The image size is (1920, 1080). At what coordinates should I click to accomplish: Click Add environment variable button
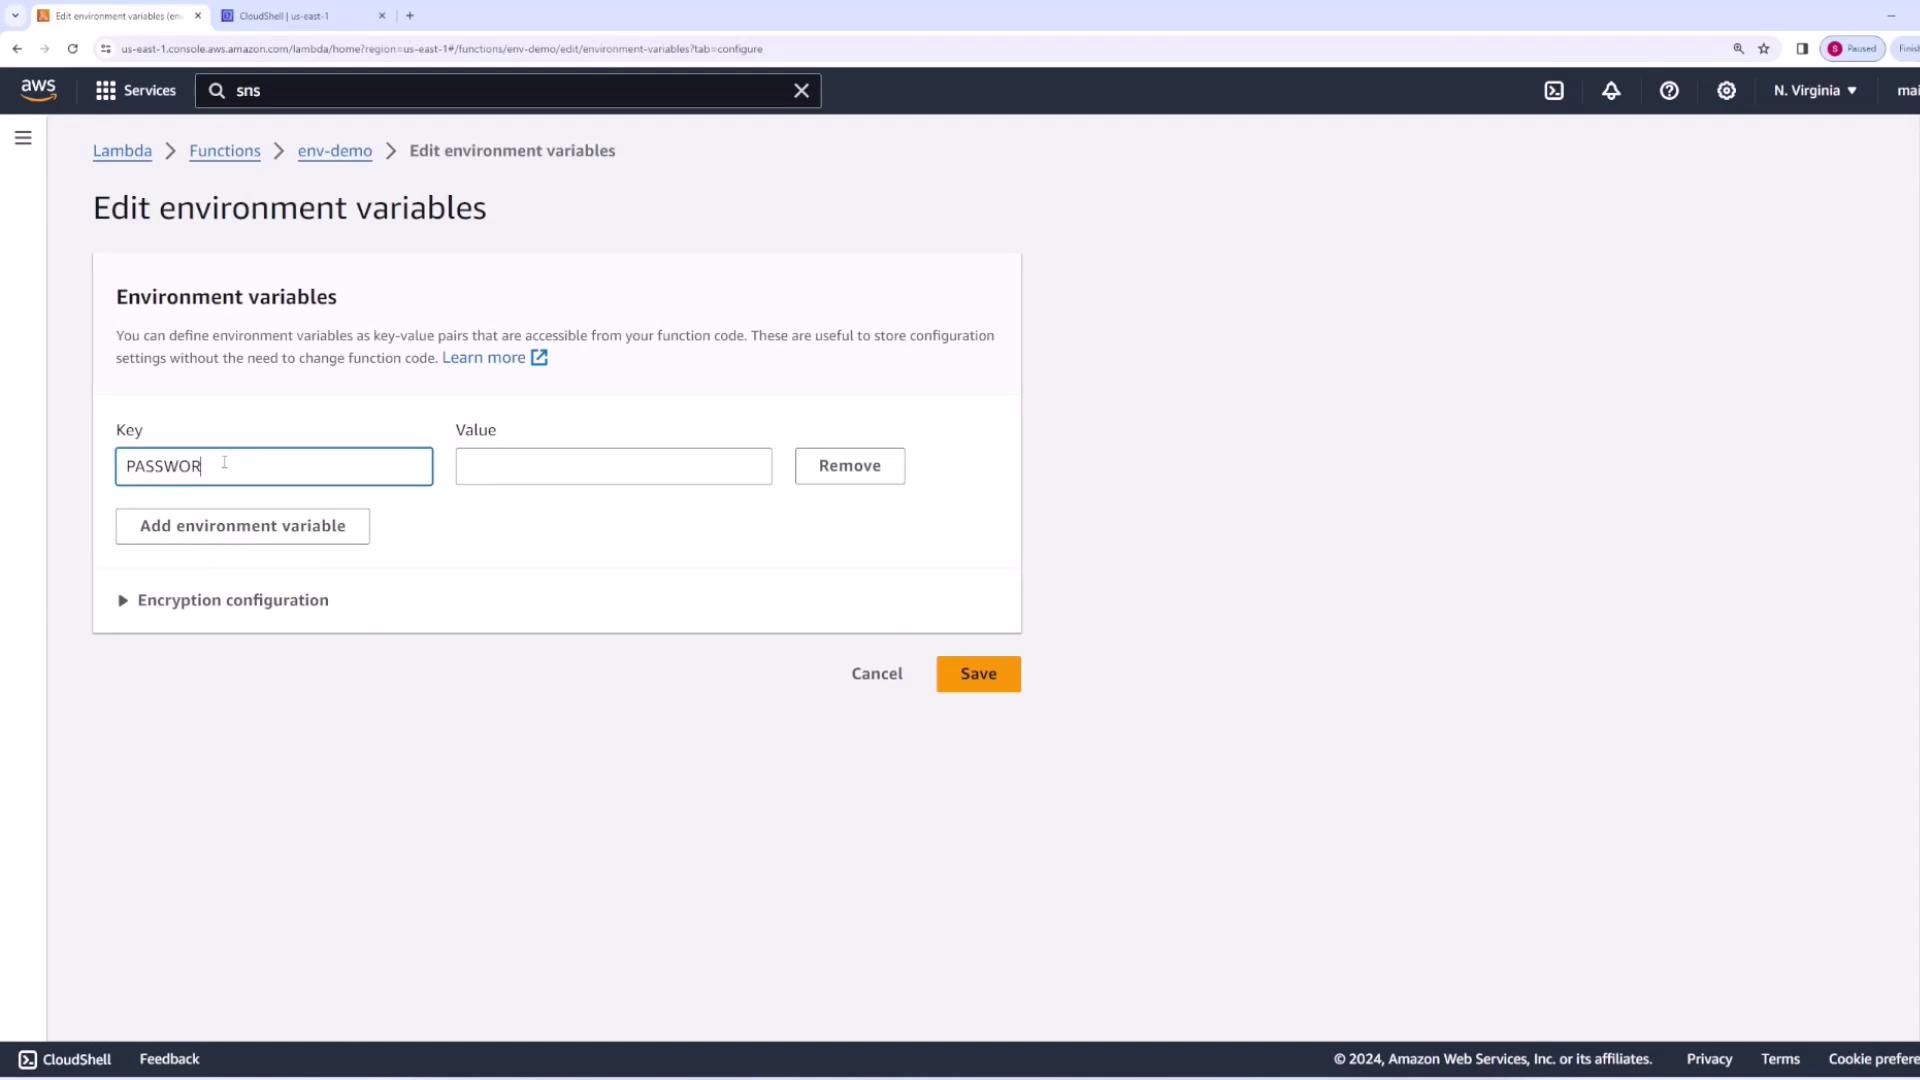[242, 526]
